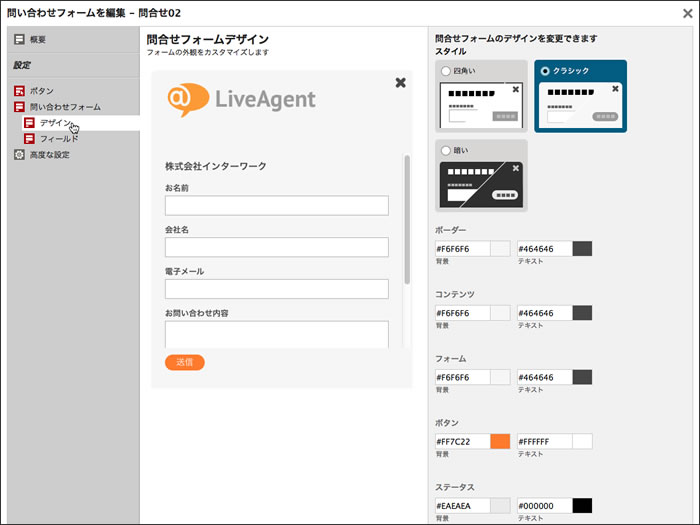
Task: Select 問い合わせフォーム in sidebar
Action: tap(65, 107)
